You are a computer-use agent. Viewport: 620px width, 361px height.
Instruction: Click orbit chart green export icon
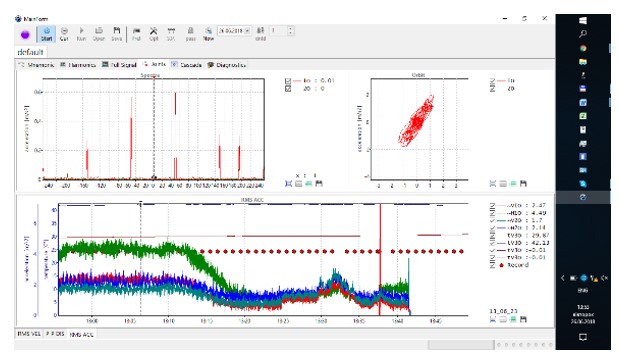513,183
